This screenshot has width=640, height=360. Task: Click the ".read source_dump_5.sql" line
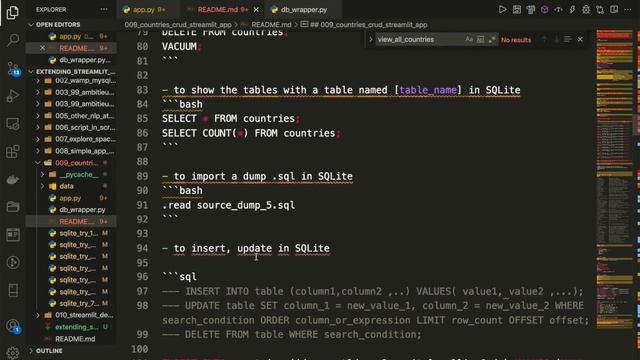[228, 205]
